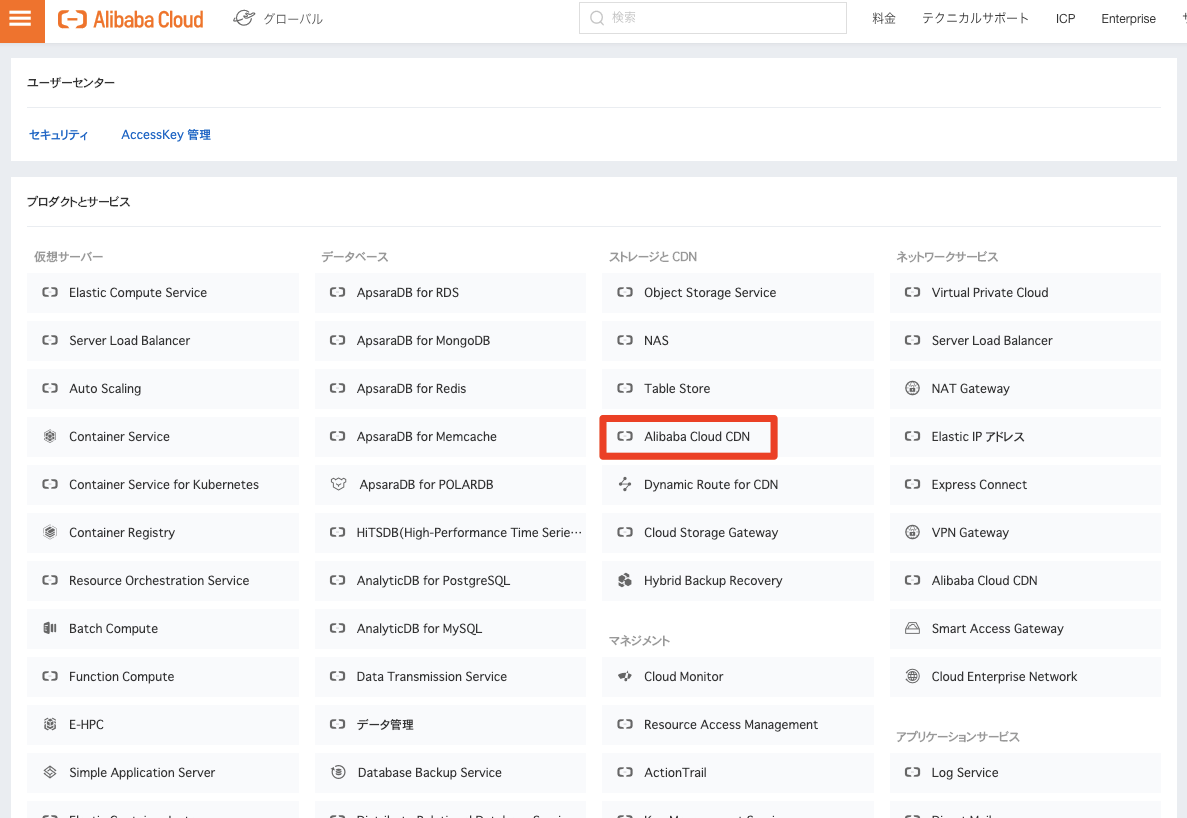Click the アプリケーションサービス category label
This screenshot has width=1187, height=818.
(x=958, y=736)
